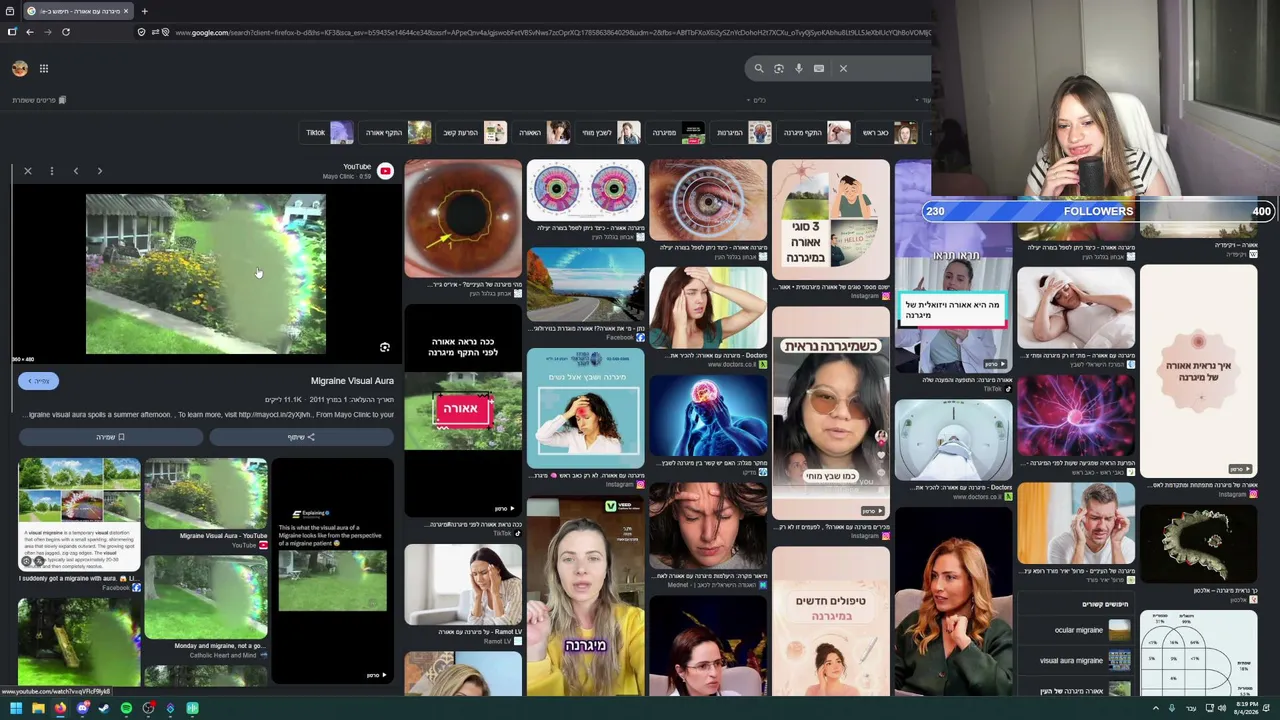Open Discord from the taskbar

coord(82,708)
